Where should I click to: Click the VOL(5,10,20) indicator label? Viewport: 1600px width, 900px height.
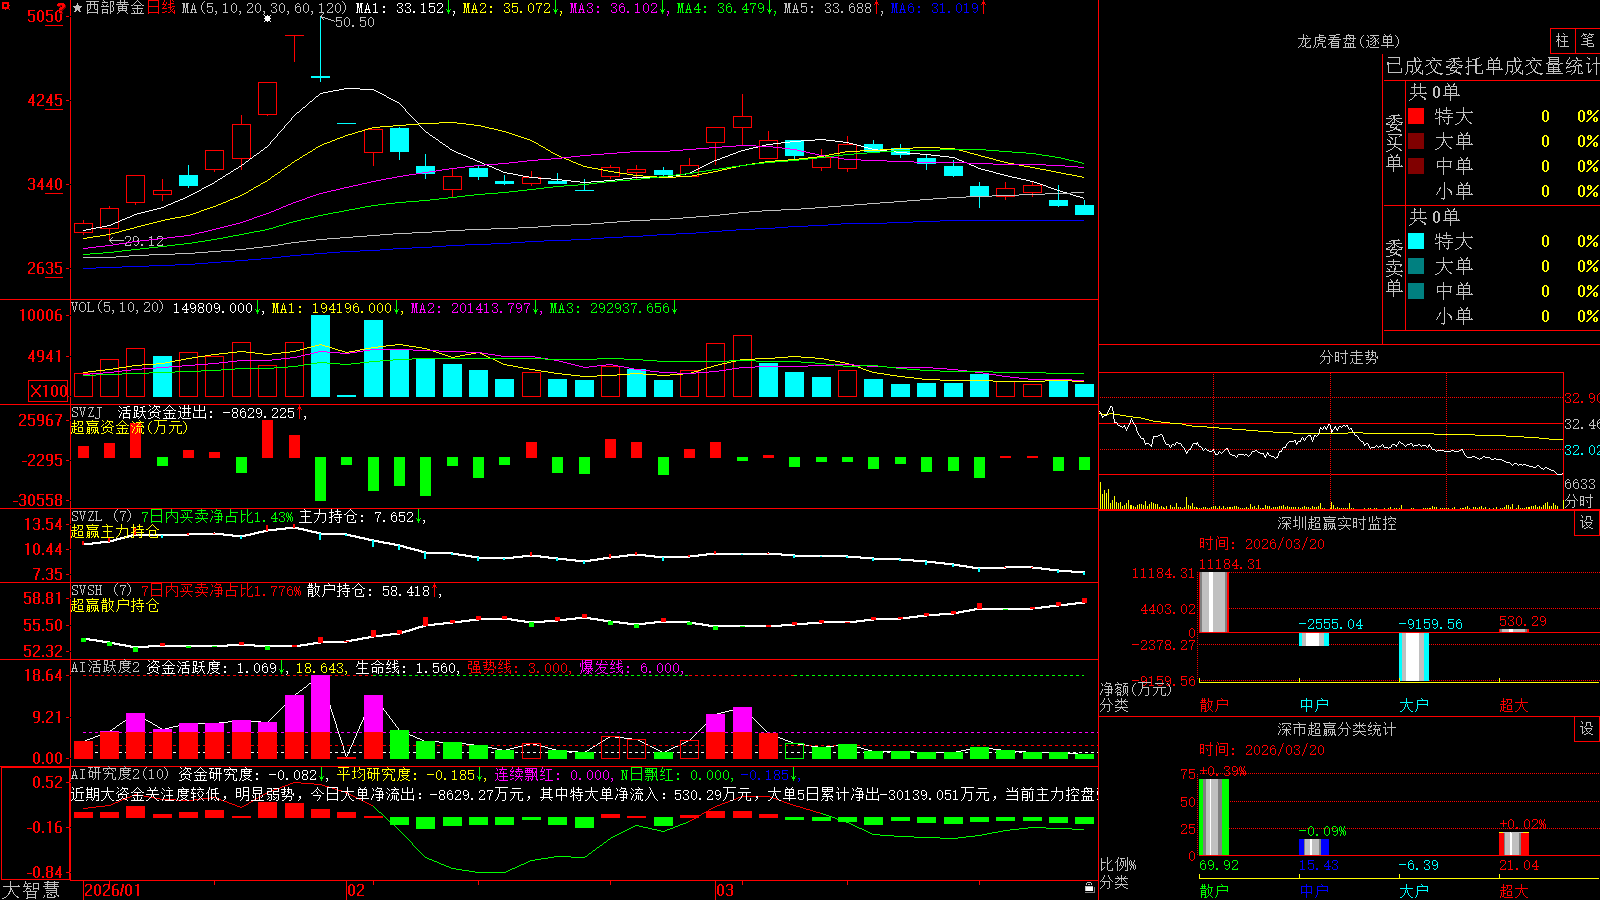point(117,308)
